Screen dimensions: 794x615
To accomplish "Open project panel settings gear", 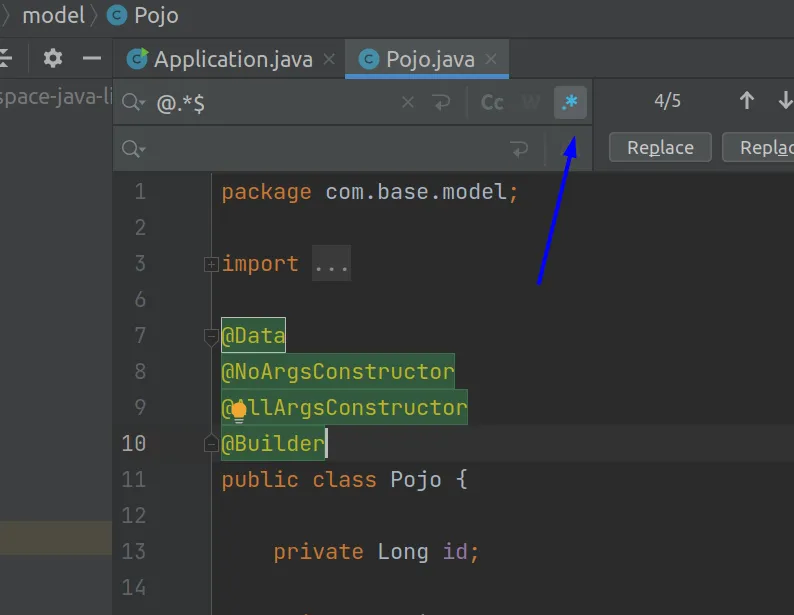I will point(53,59).
